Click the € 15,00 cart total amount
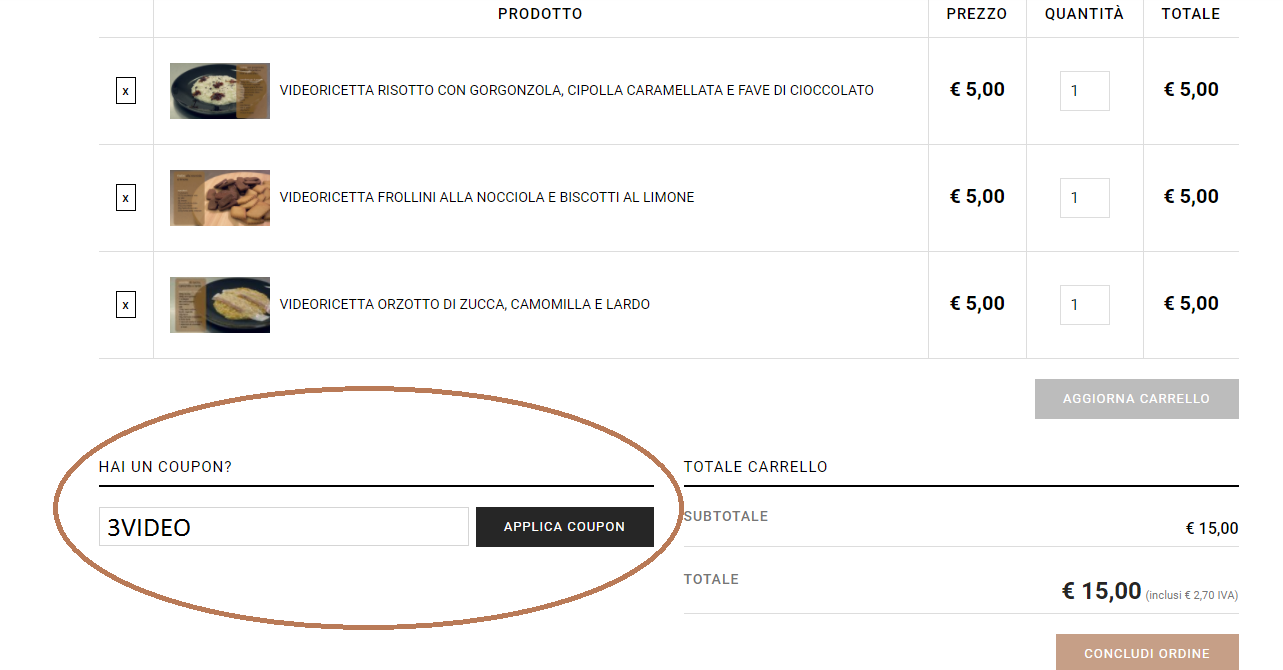Image resolution: width=1283 pixels, height=670 pixels. pos(1101,591)
